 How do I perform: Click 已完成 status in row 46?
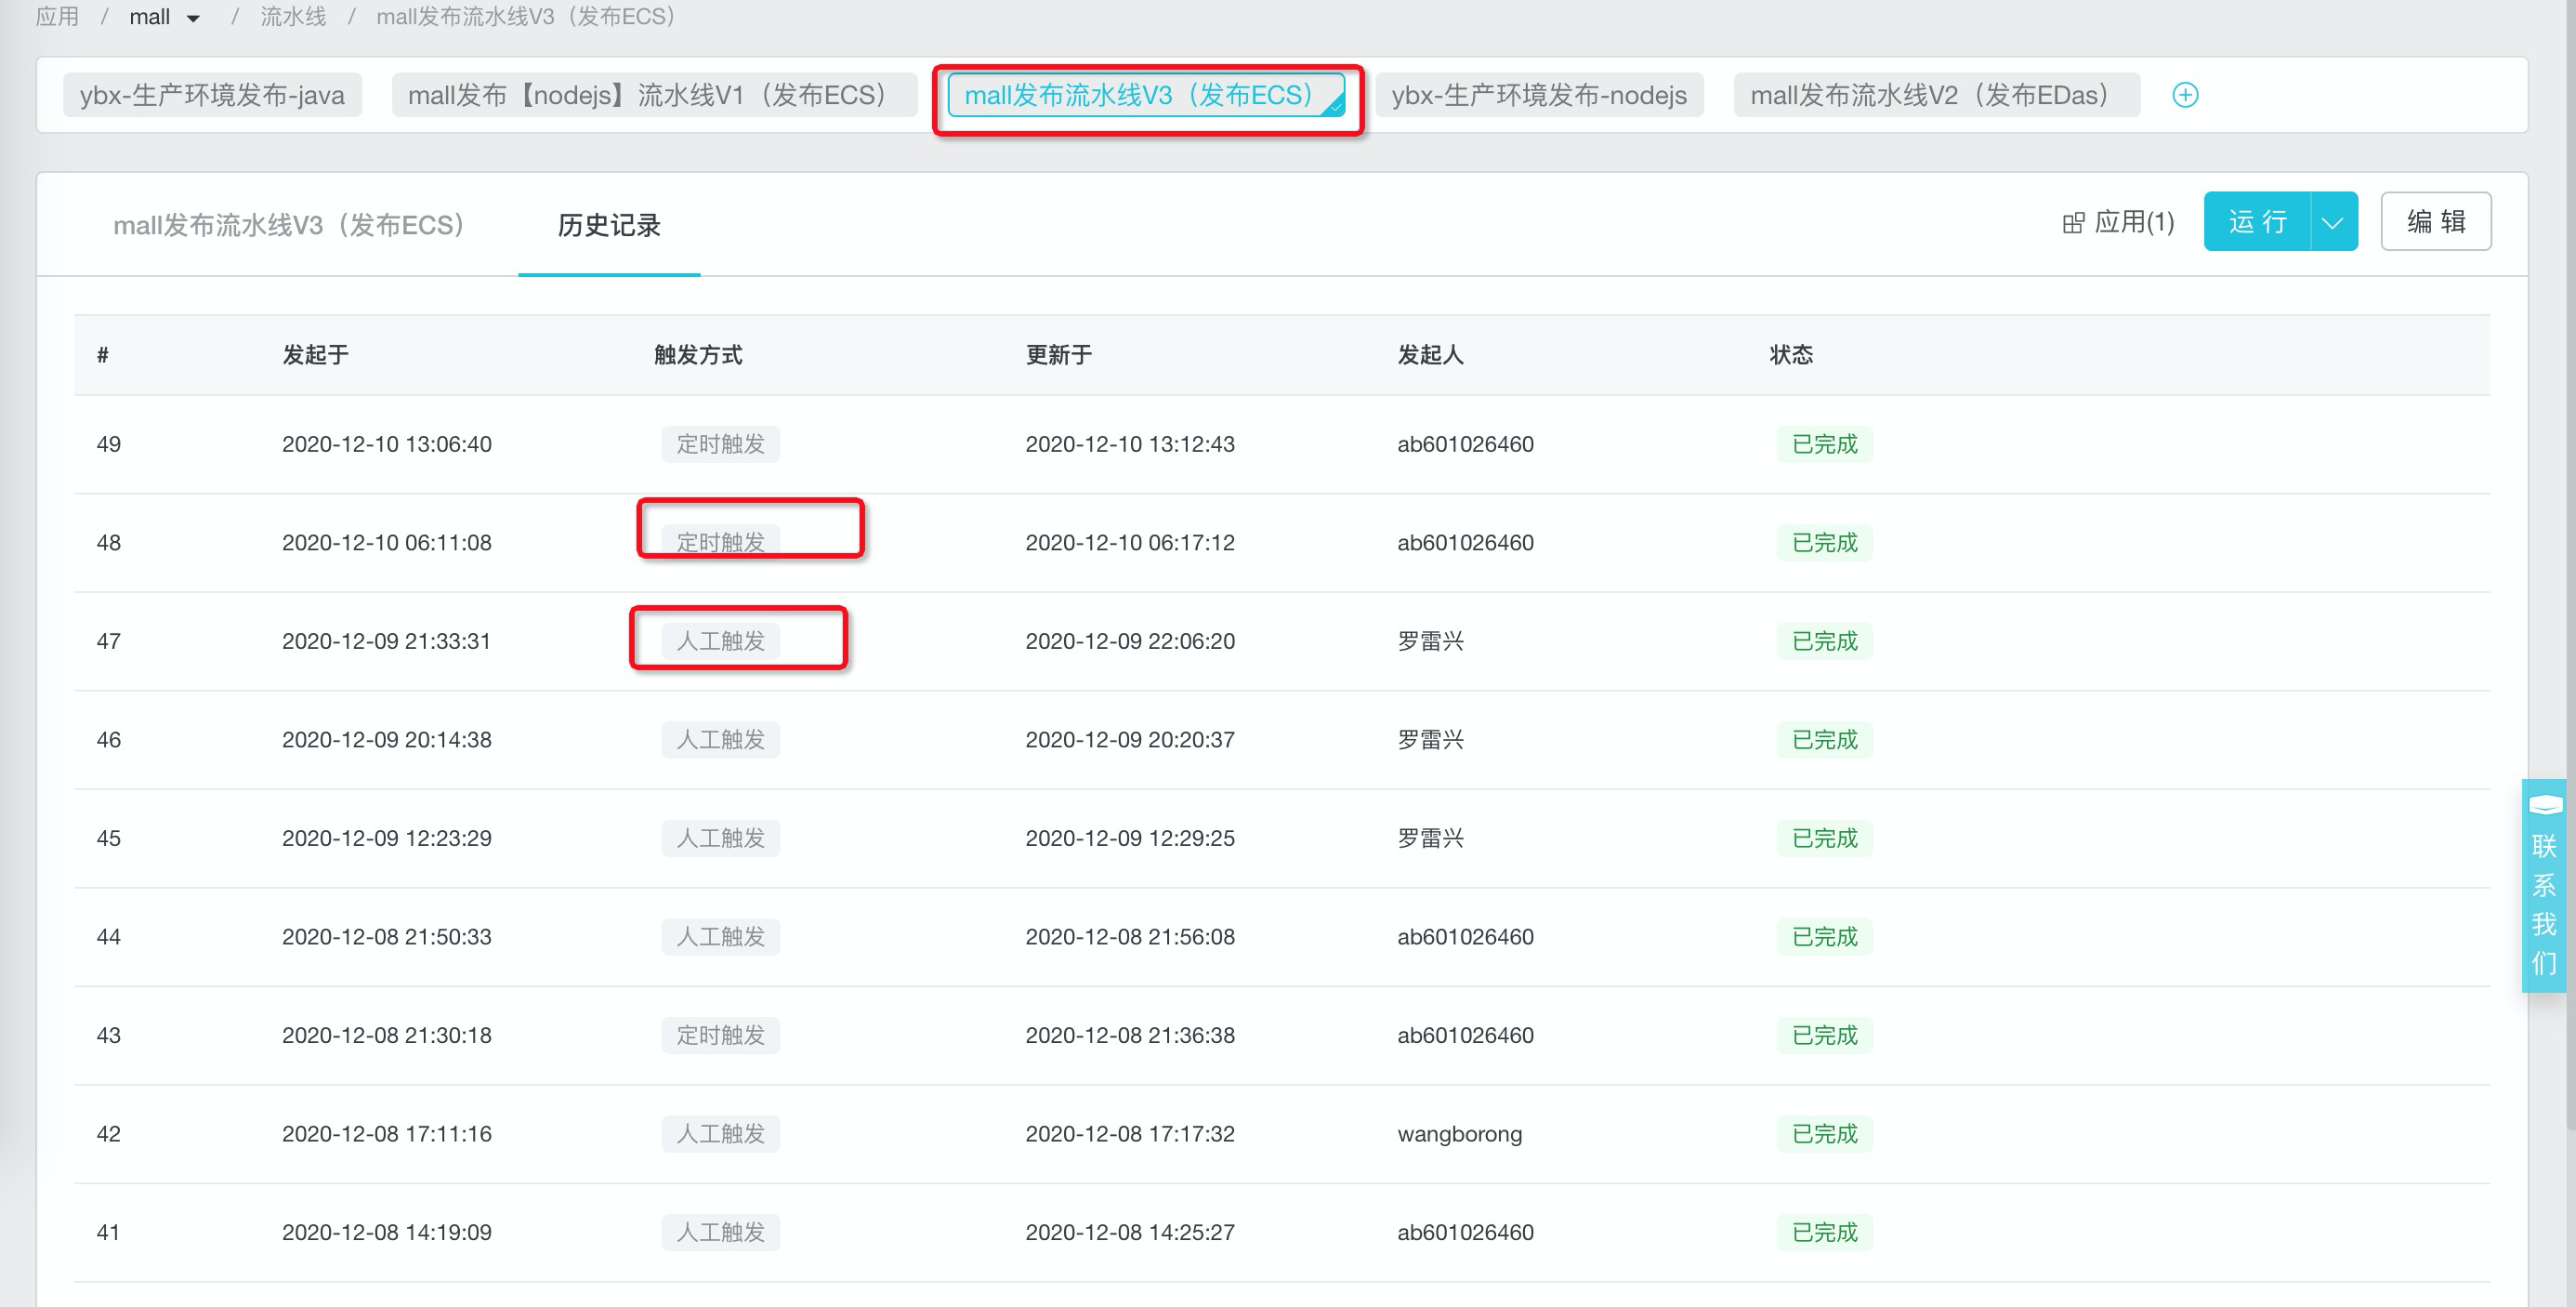click(1824, 740)
